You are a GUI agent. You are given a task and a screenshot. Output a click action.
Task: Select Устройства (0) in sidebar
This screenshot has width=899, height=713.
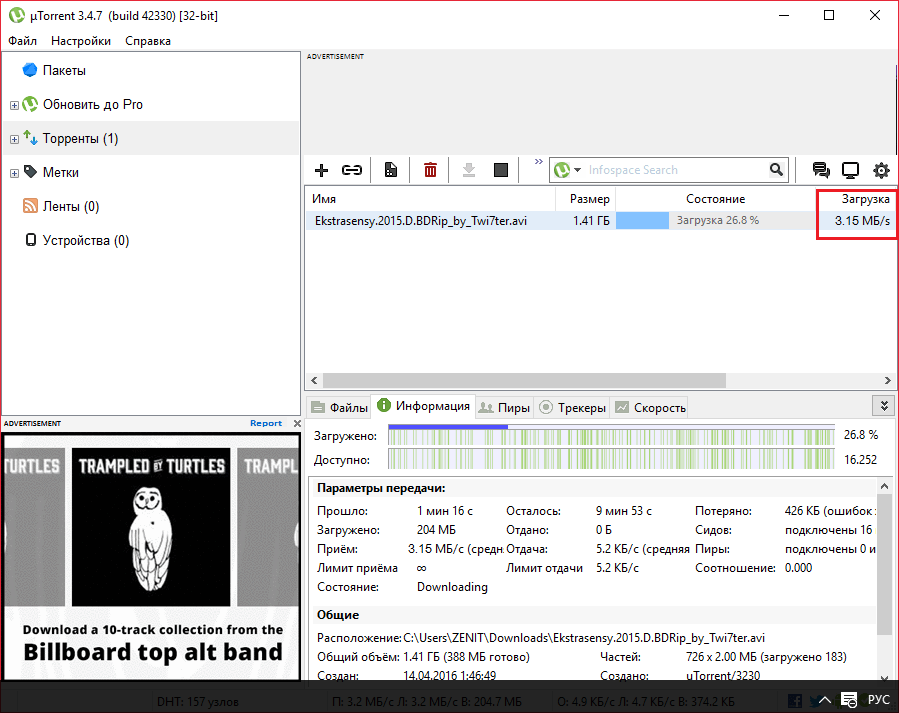[86, 241]
